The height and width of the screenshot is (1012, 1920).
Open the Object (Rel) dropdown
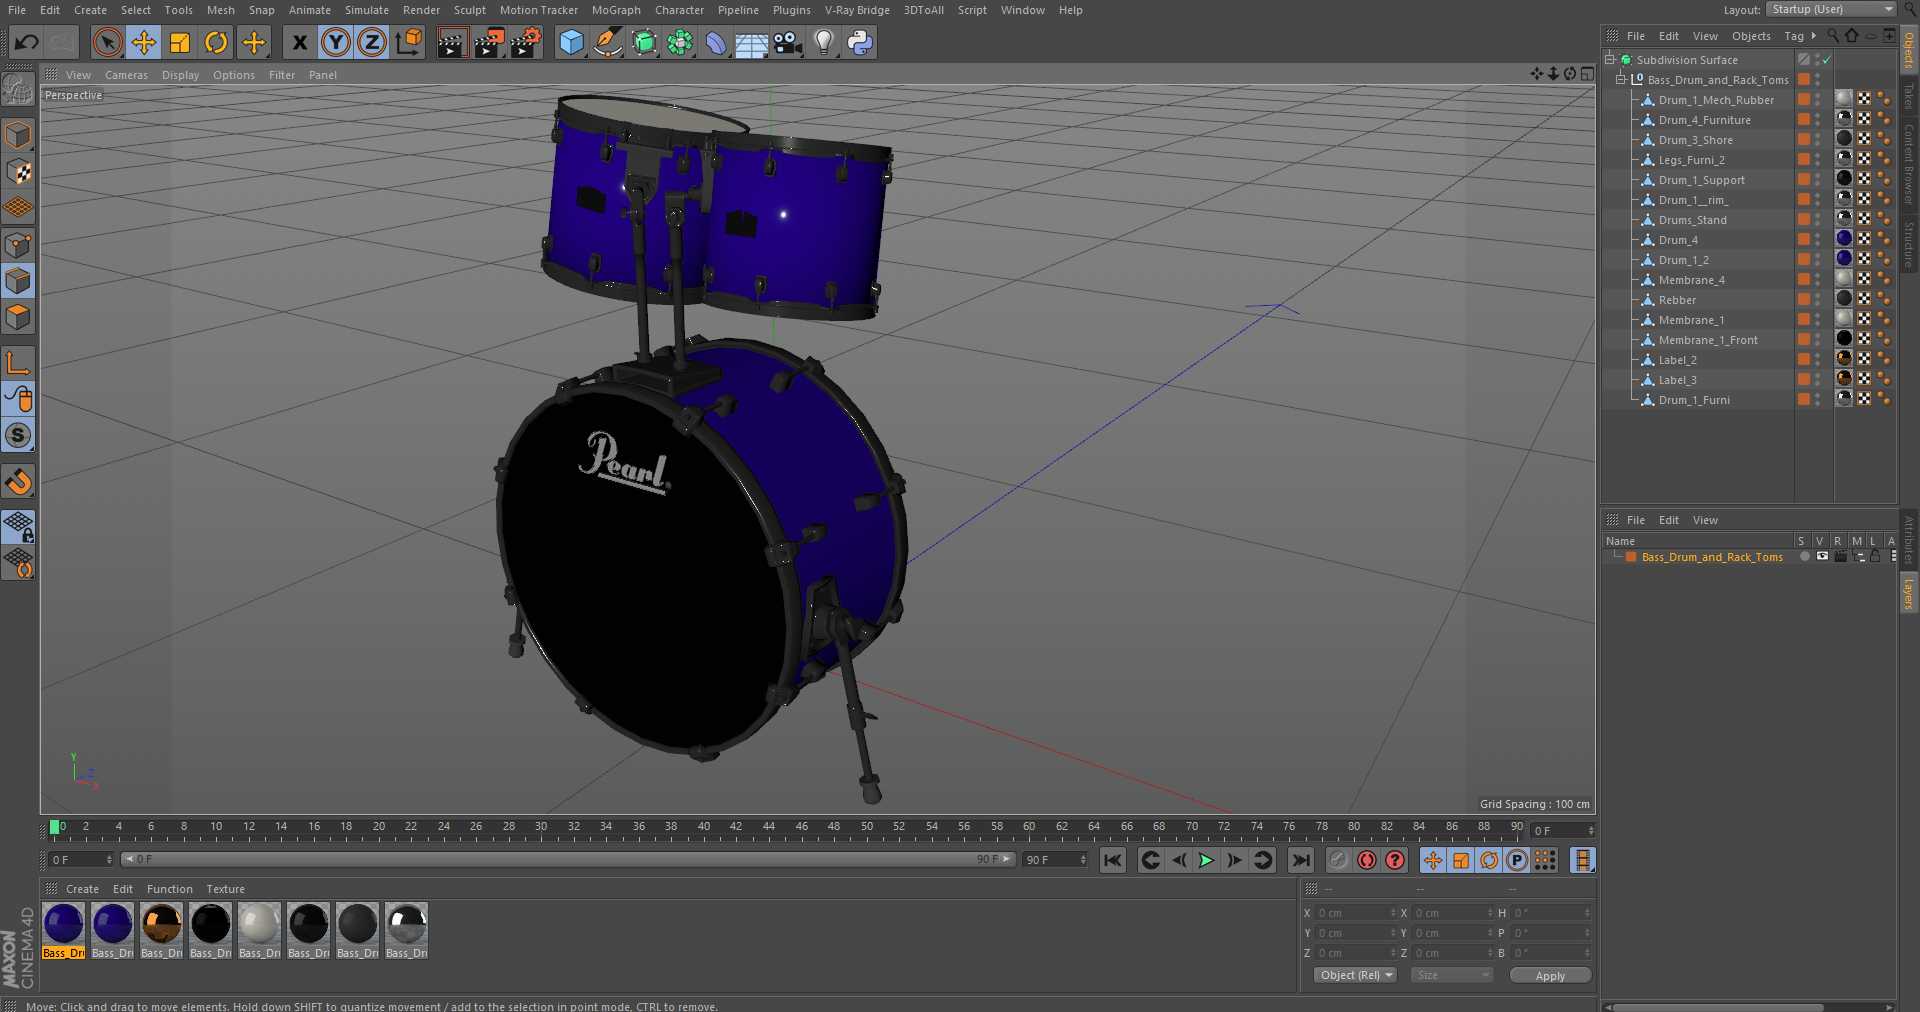pyautogui.click(x=1355, y=975)
